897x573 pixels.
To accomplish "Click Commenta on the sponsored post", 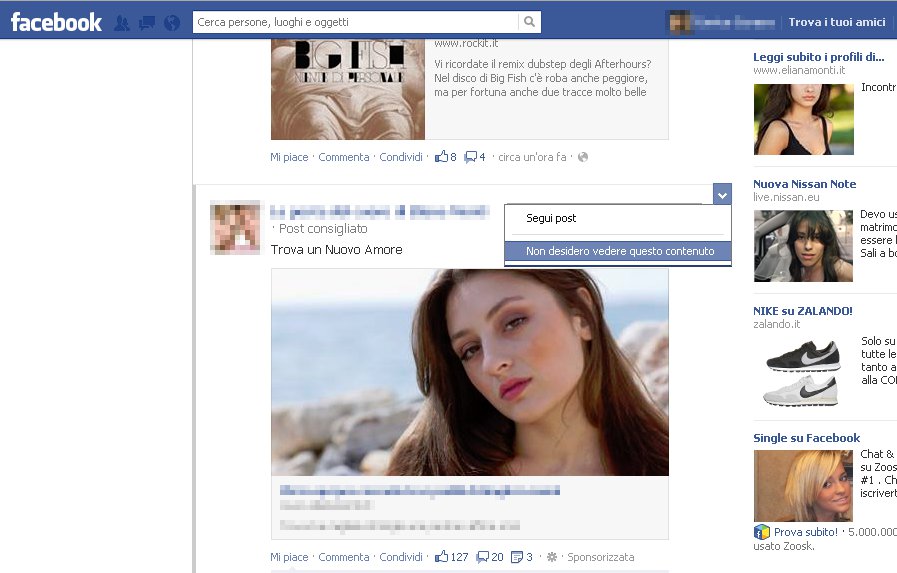I will click(x=344, y=557).
